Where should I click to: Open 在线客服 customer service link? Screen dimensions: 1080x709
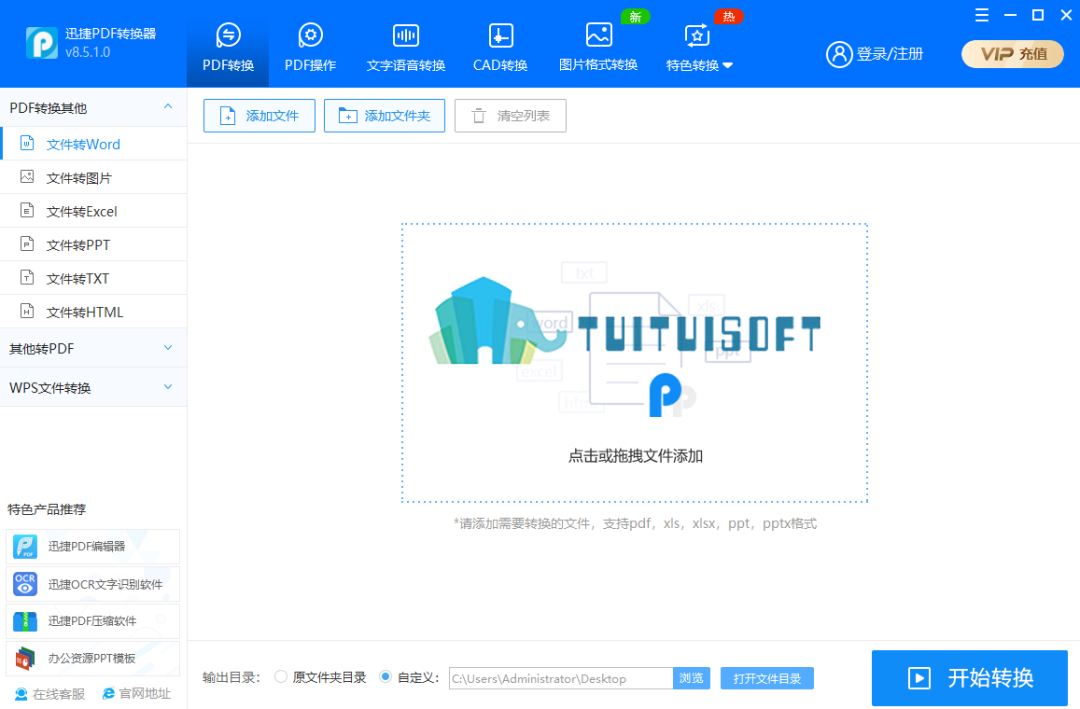pyautogui.click(x=50, y=694)
